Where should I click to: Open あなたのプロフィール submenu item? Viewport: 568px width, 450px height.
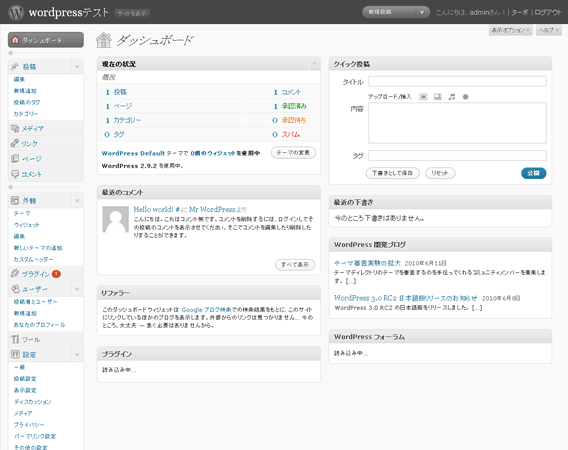pyautogui.click(x=39, y=325)
